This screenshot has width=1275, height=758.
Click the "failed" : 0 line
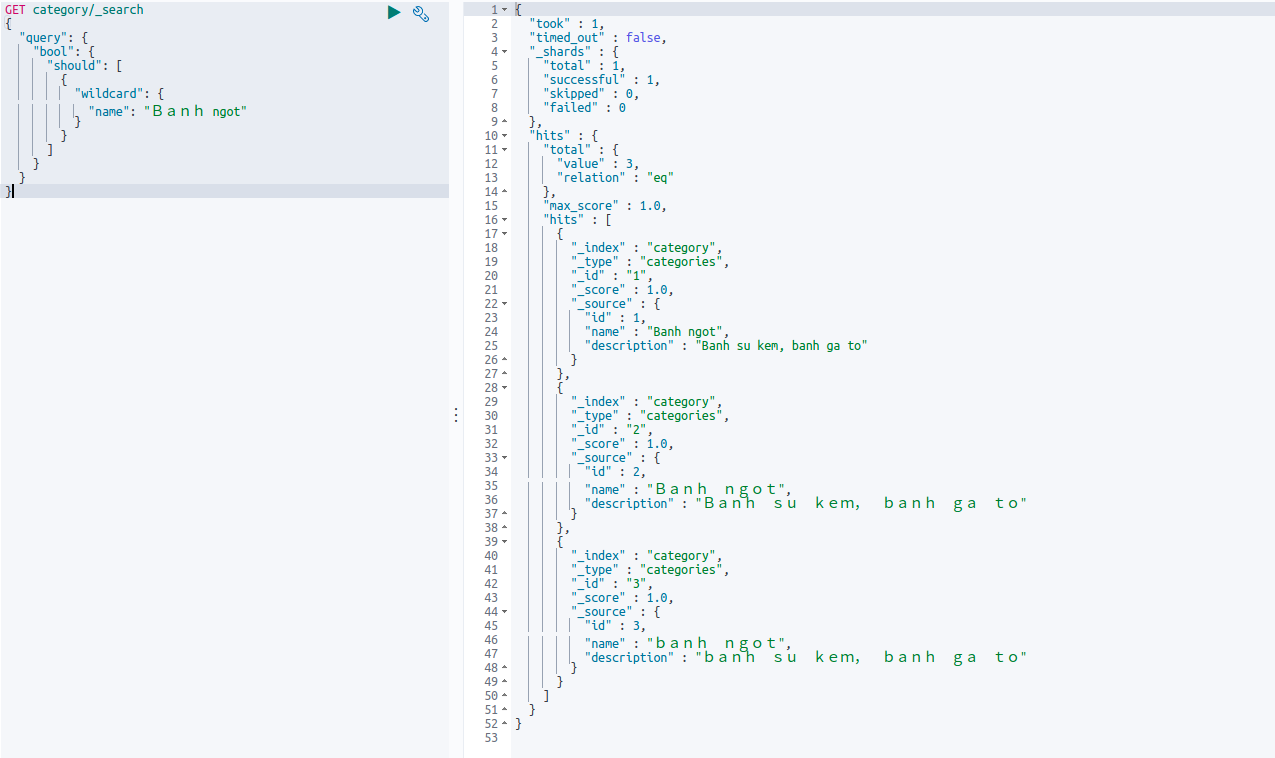pyautogui.click(x=584, y=108)
